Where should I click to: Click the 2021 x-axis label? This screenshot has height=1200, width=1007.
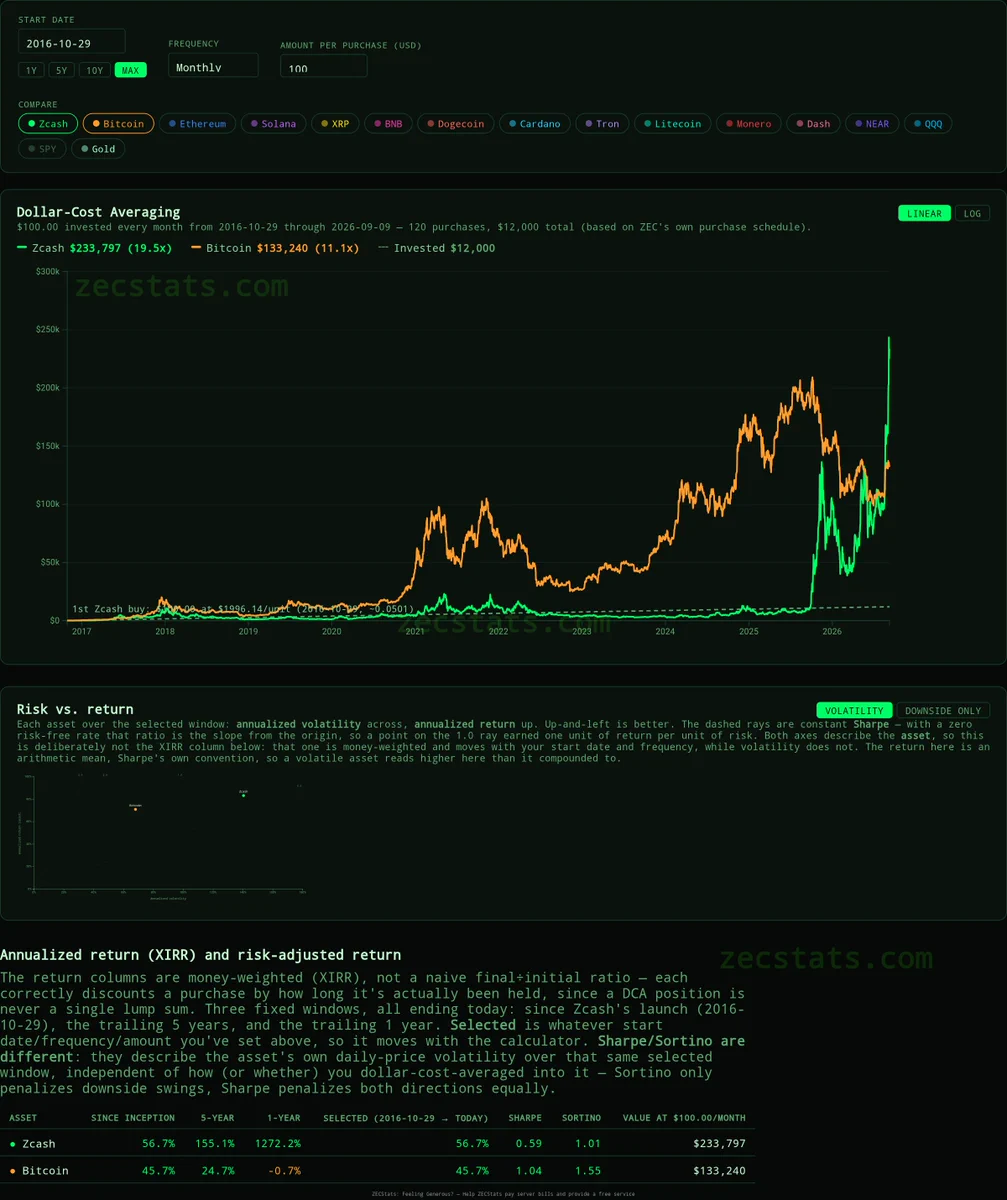pyautogui.click(x=415, y=632)
